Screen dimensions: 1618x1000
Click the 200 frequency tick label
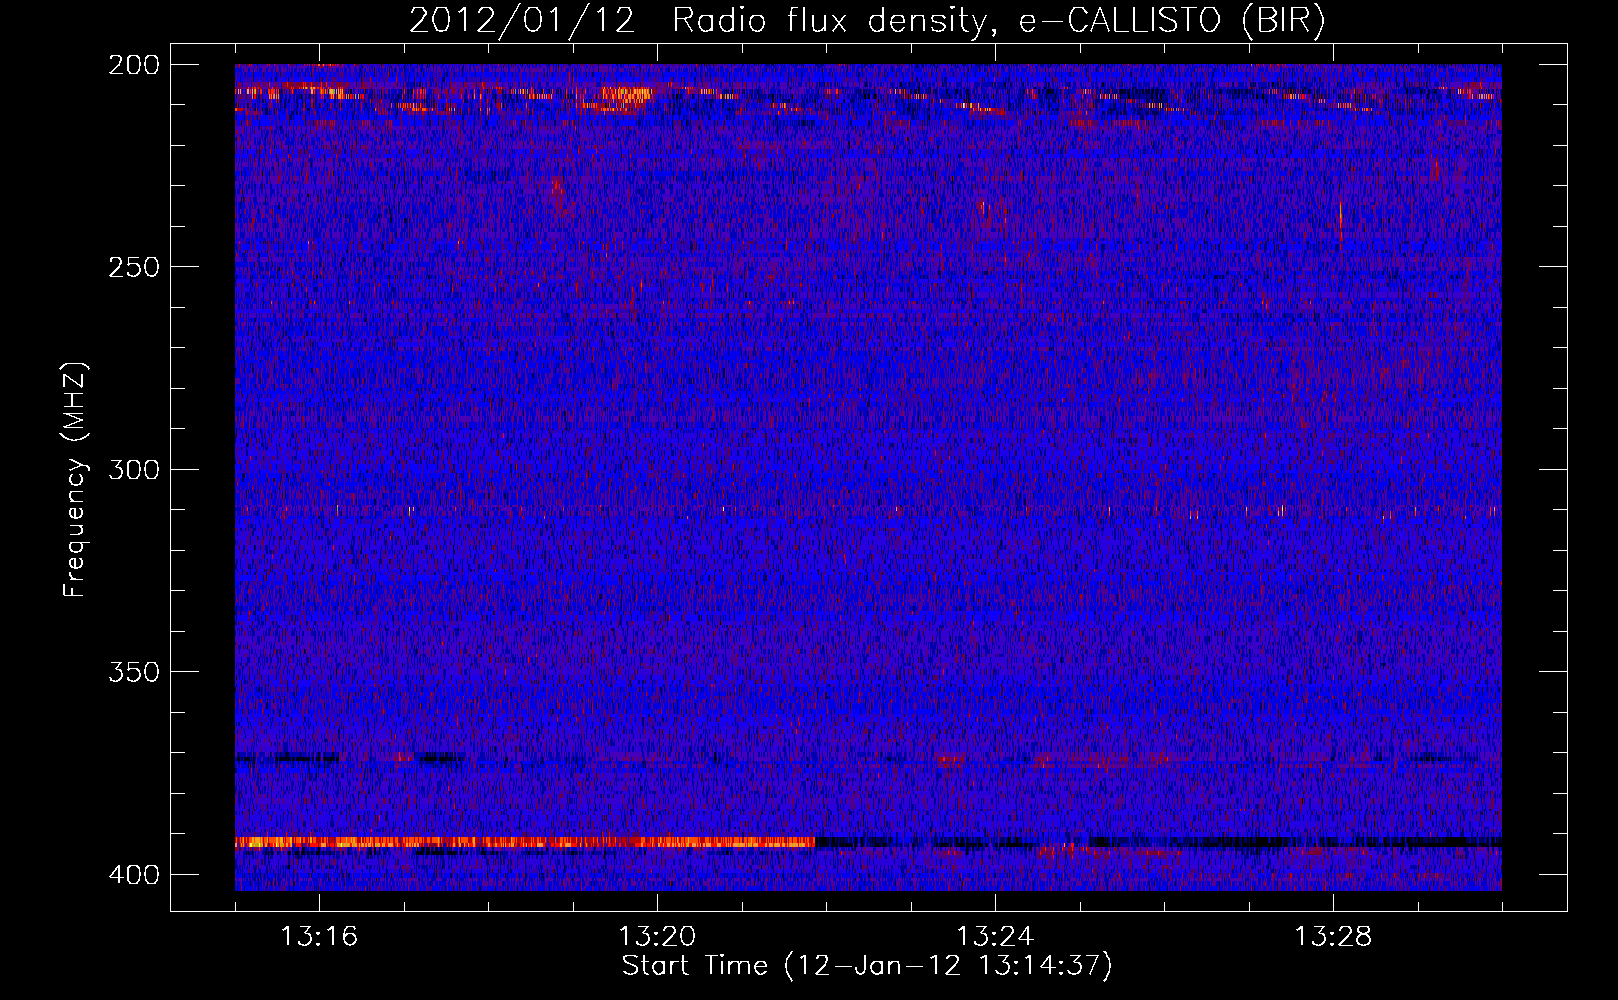coord(133,65)
